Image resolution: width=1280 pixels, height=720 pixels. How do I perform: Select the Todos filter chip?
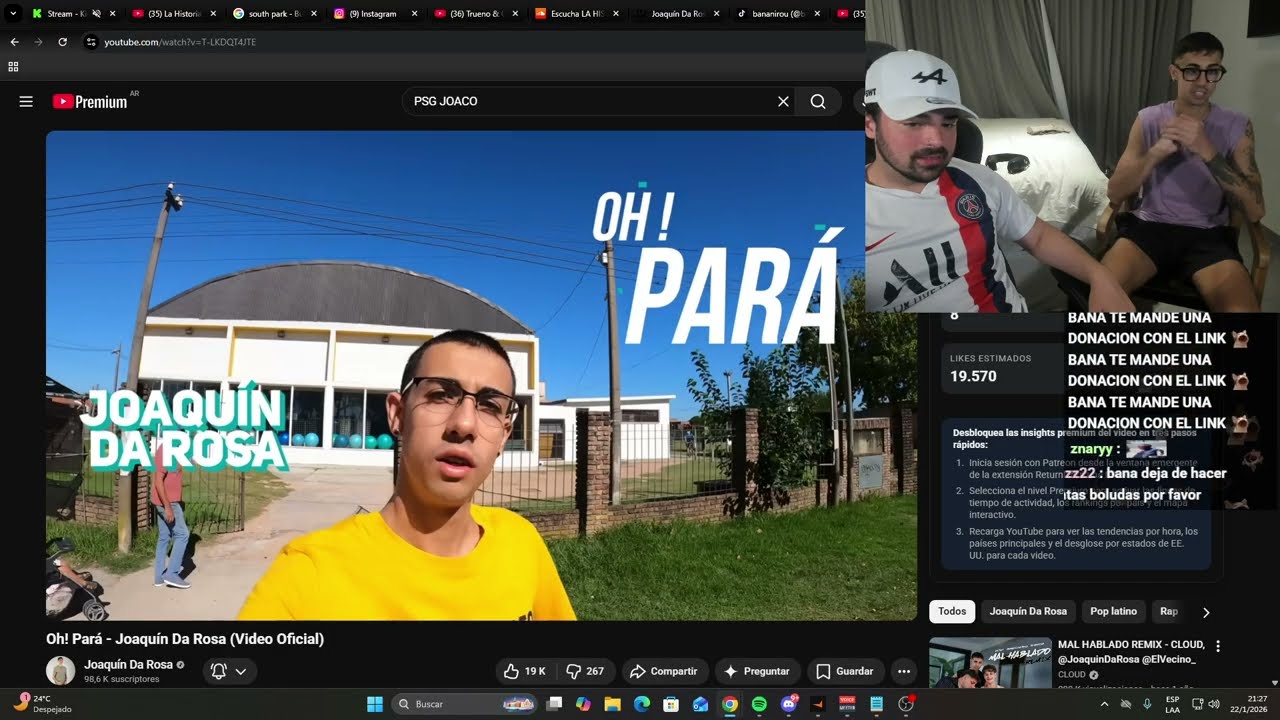952,611
